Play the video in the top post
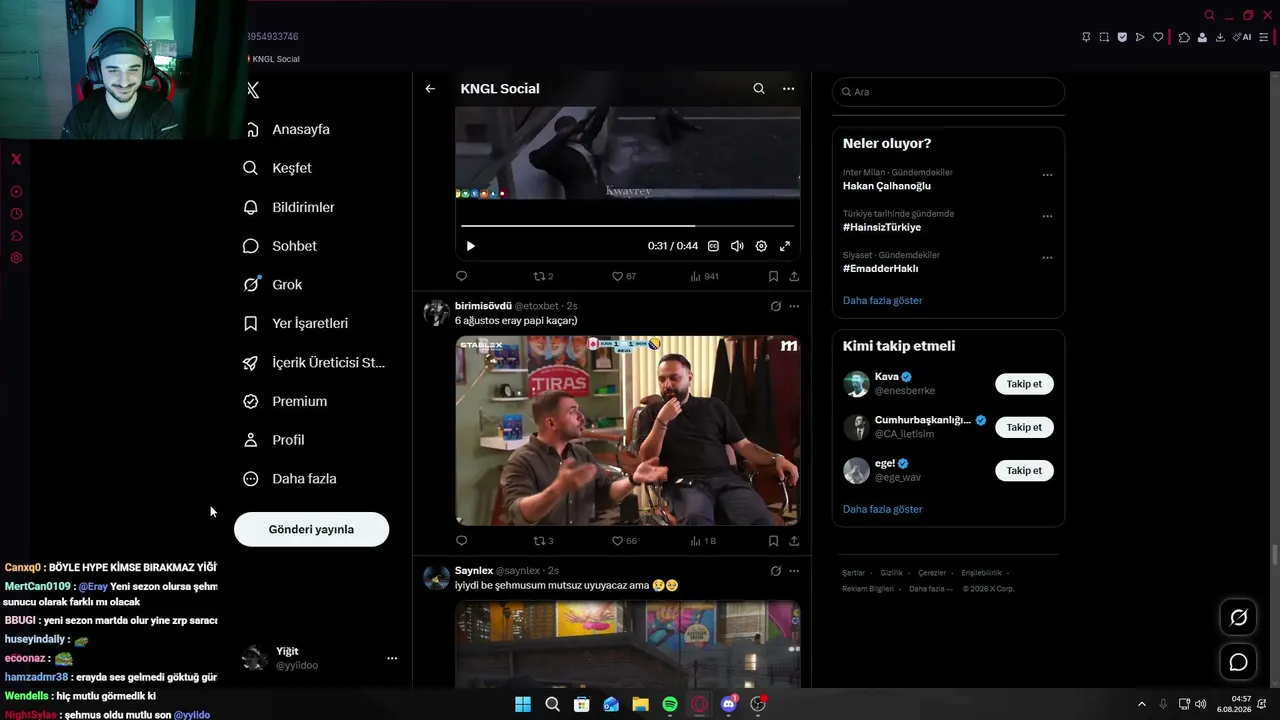 [x=471, y=246]
